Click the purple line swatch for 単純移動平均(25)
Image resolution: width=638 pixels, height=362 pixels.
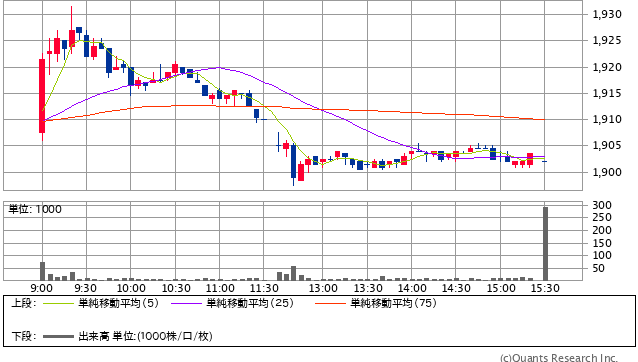(x=186, y=303)
